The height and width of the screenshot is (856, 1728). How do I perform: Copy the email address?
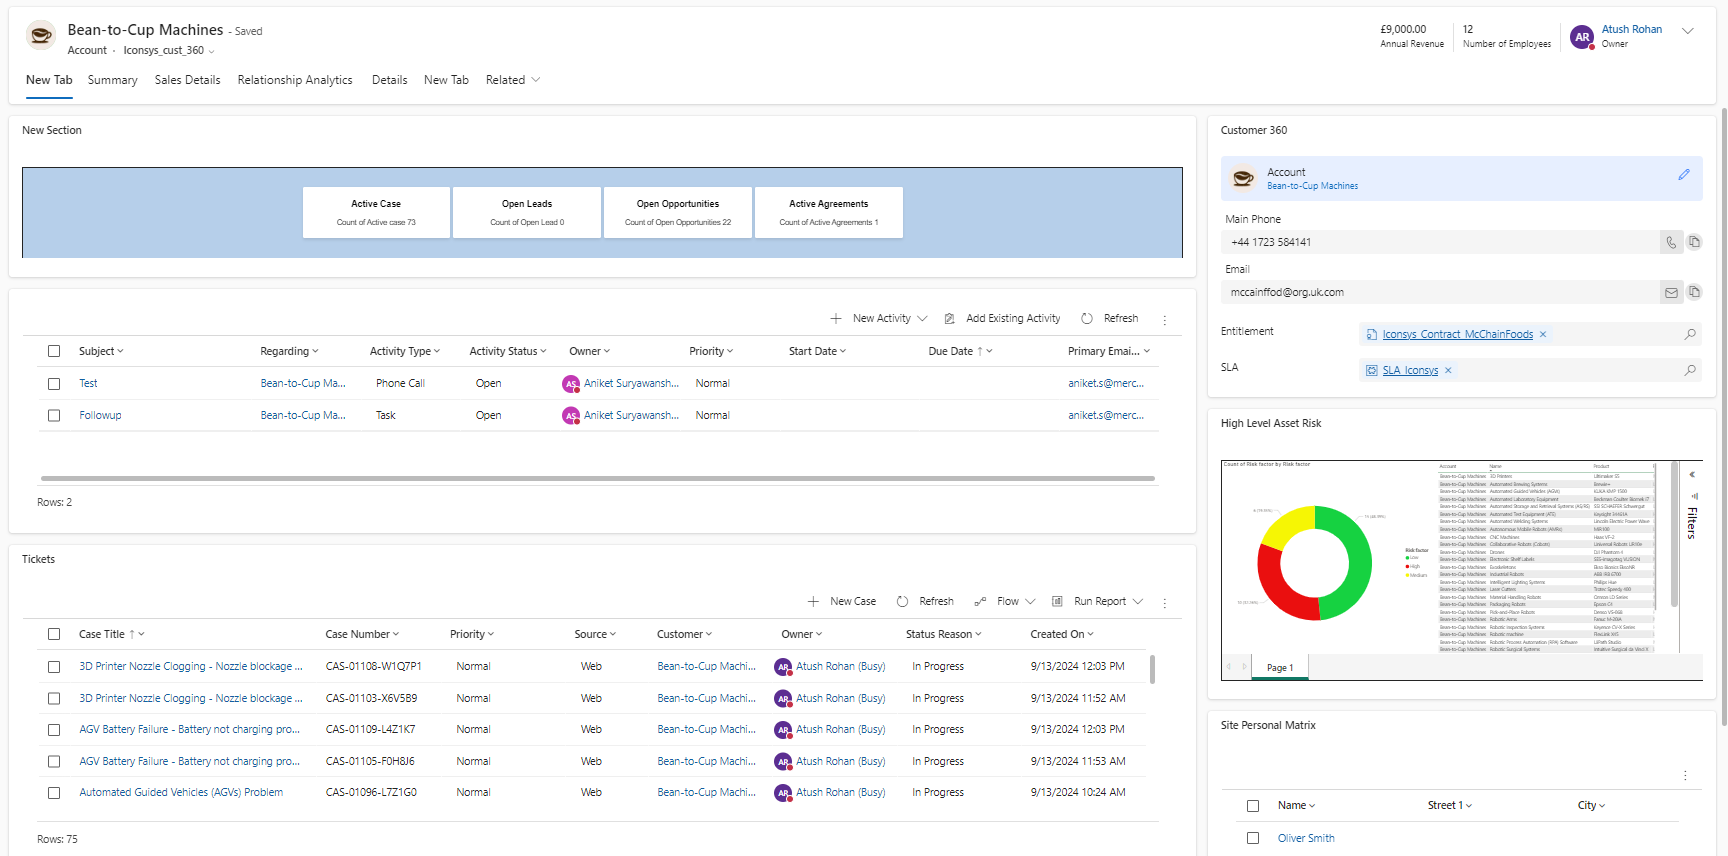point(1694,292)
